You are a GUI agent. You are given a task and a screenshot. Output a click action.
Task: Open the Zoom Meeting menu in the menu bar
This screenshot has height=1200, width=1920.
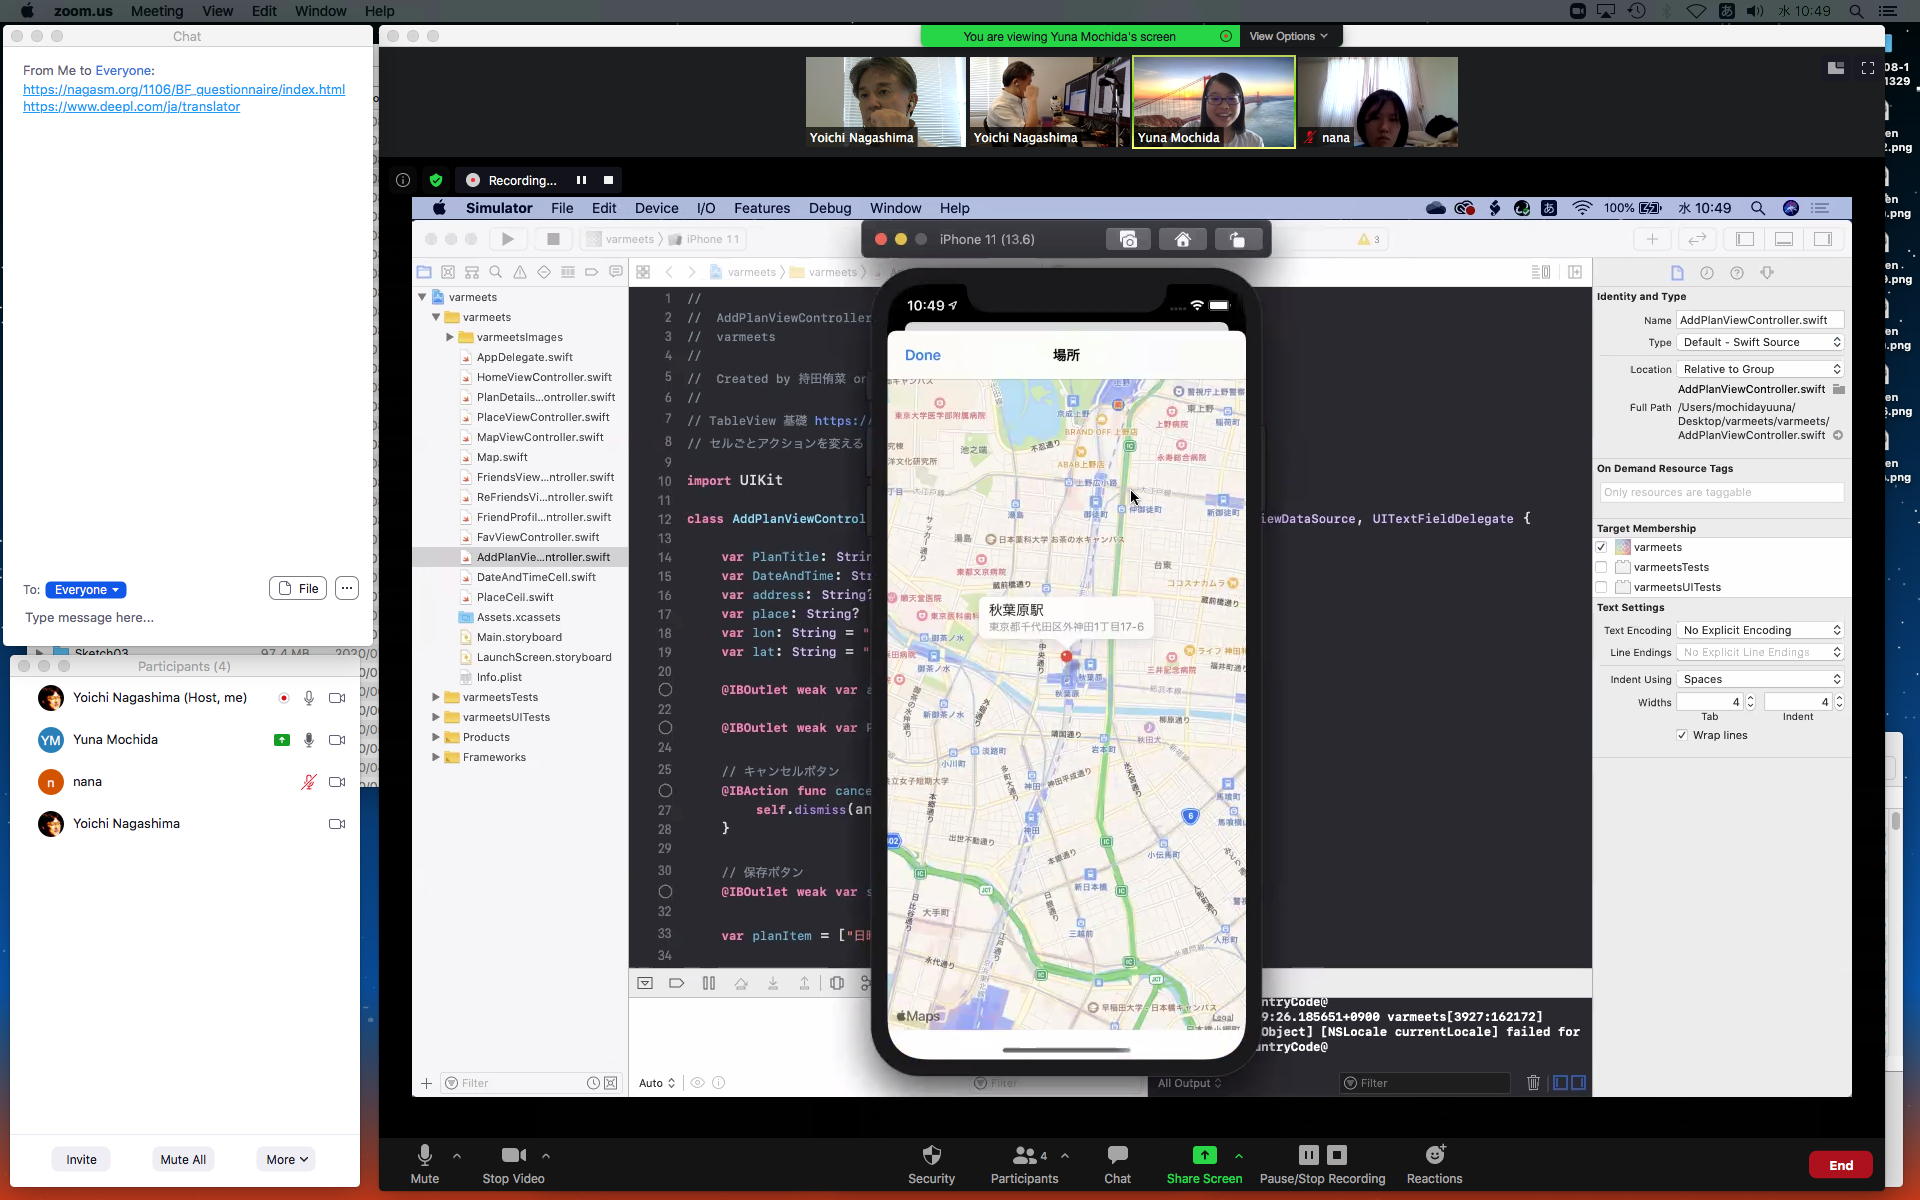point(157,11)
